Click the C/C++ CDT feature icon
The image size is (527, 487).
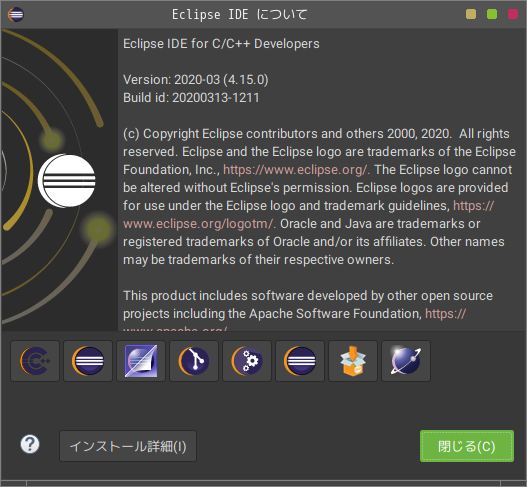[x=35, y=361]
